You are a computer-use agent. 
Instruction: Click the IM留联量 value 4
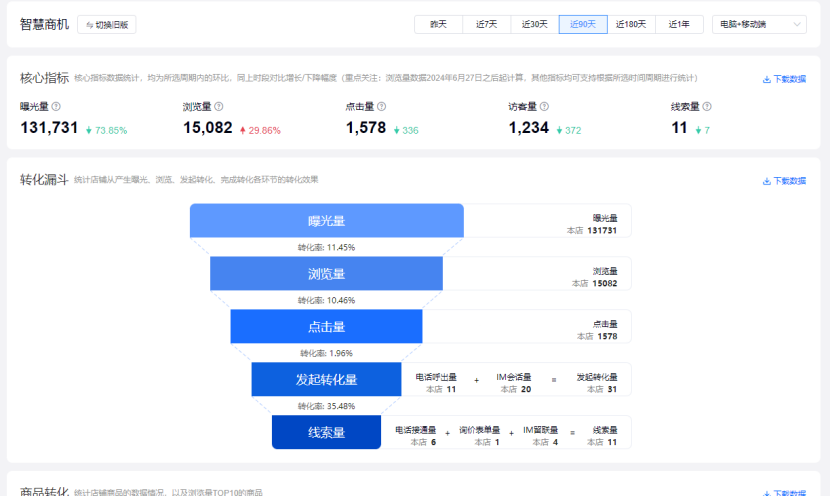coord(555,442)
